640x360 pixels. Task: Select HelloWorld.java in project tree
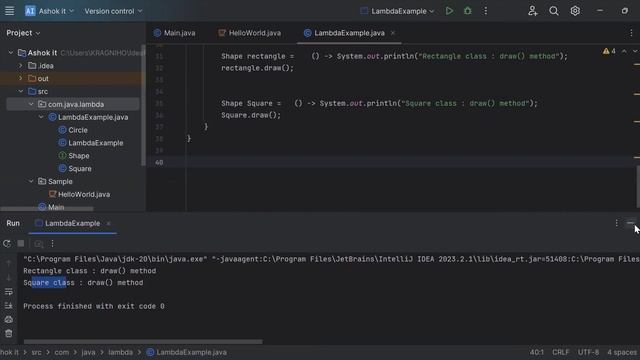tap(79, 194)
